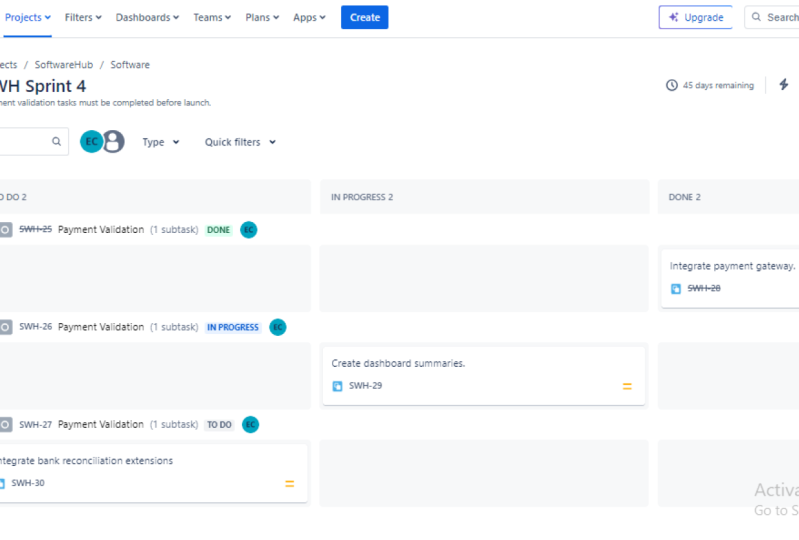Click the EC assignee avatar on SWH-25
Viewport: 799px width, 540px height.
point(249,230)
